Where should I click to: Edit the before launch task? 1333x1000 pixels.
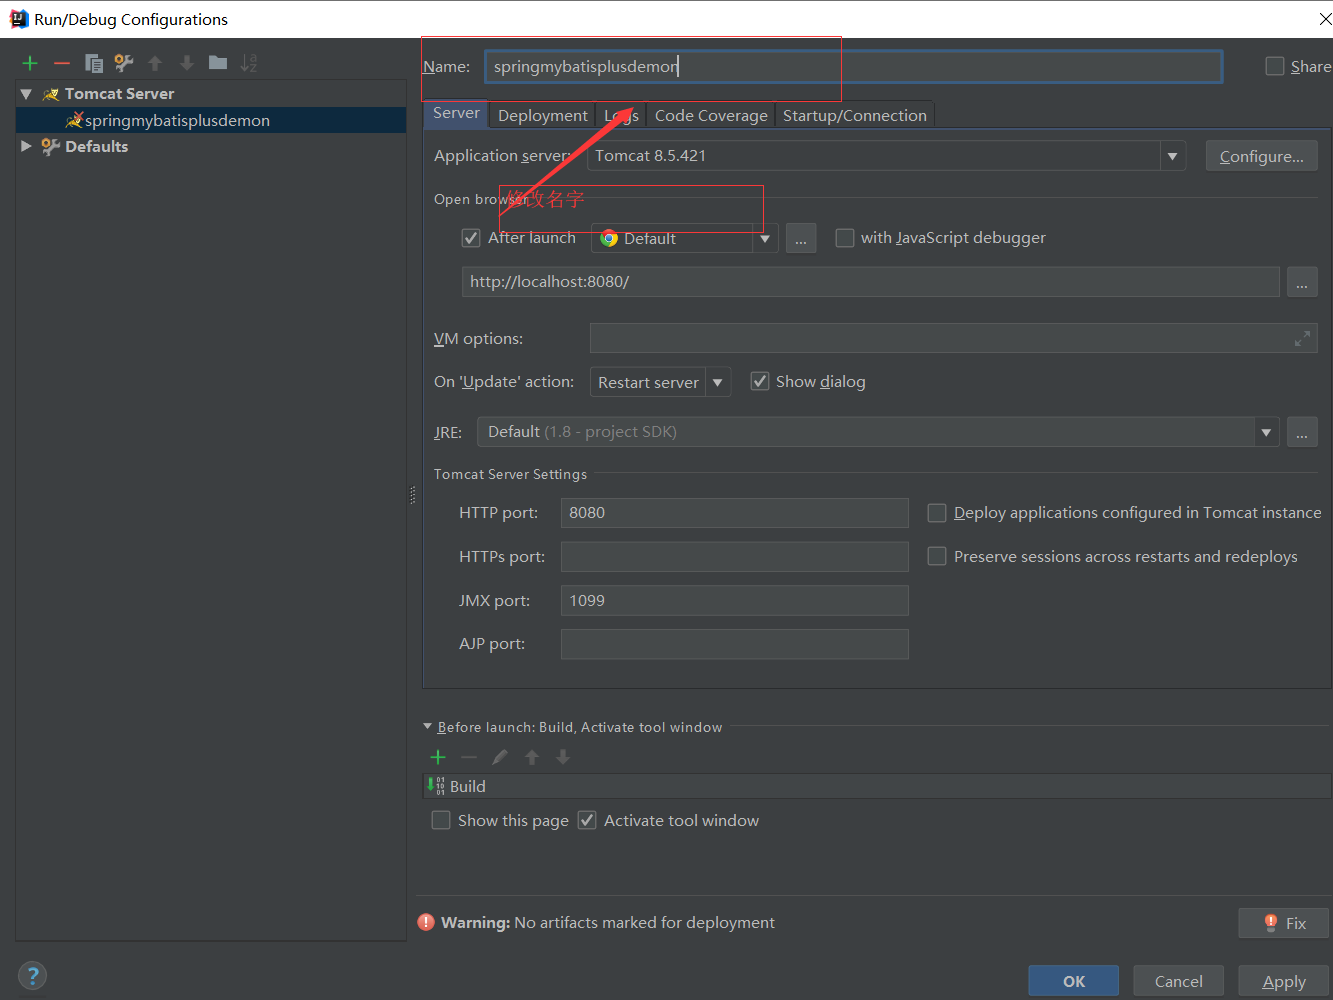pos(500,757)
